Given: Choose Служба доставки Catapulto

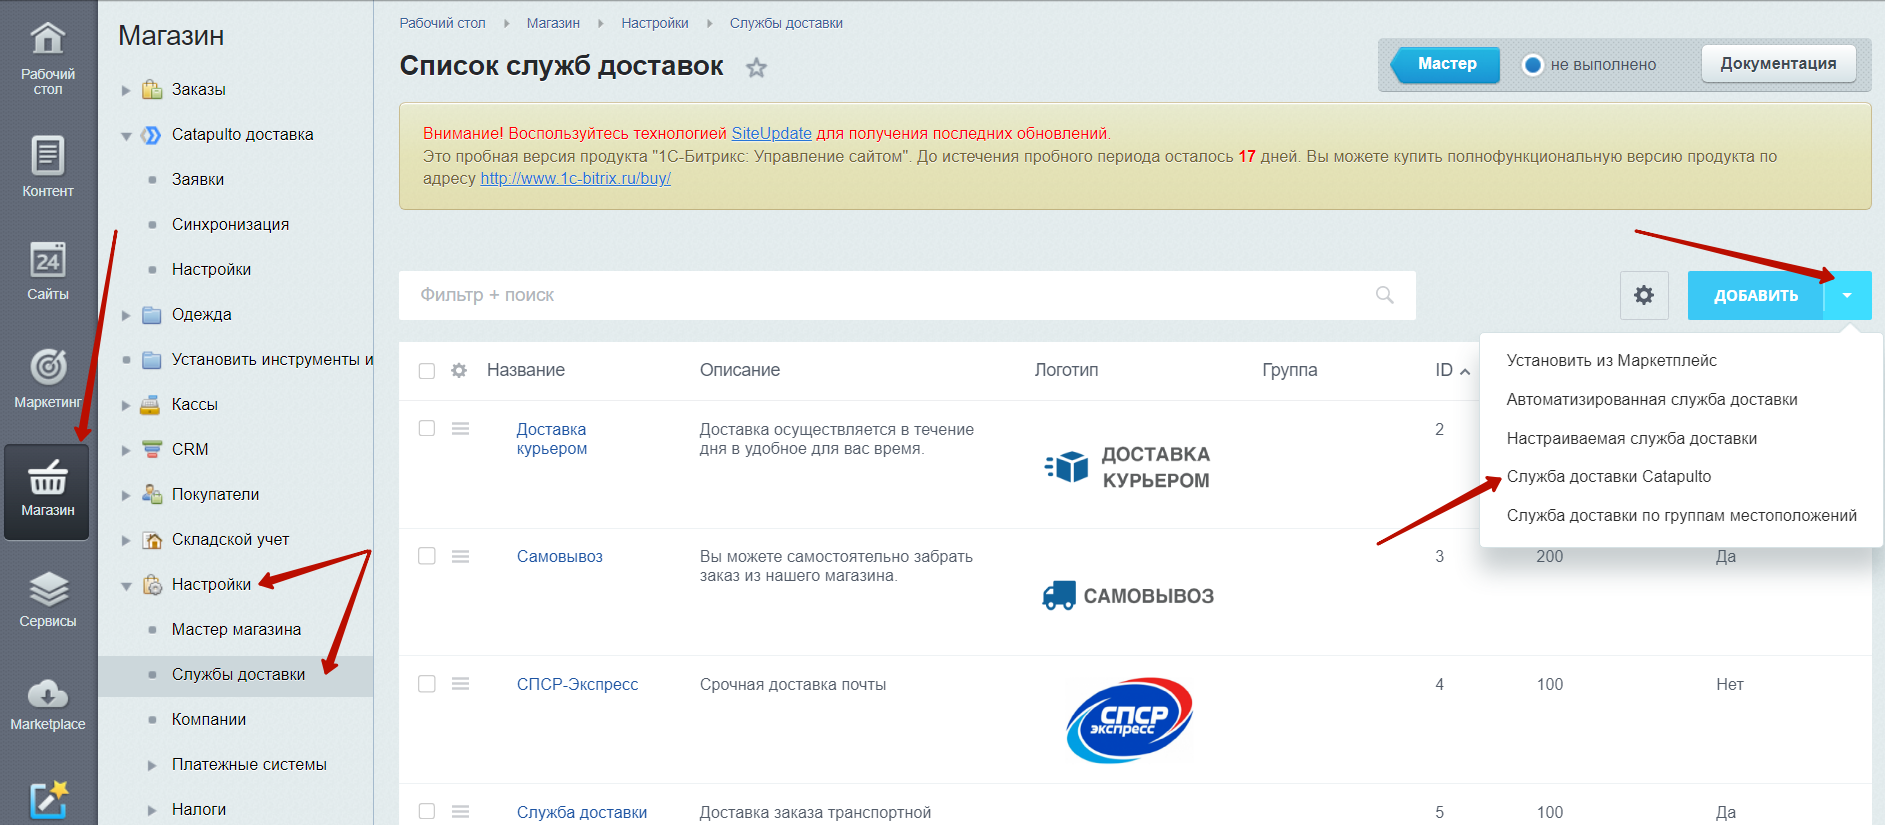Looking at the screenshot, I should click(x=1609, y=476).
